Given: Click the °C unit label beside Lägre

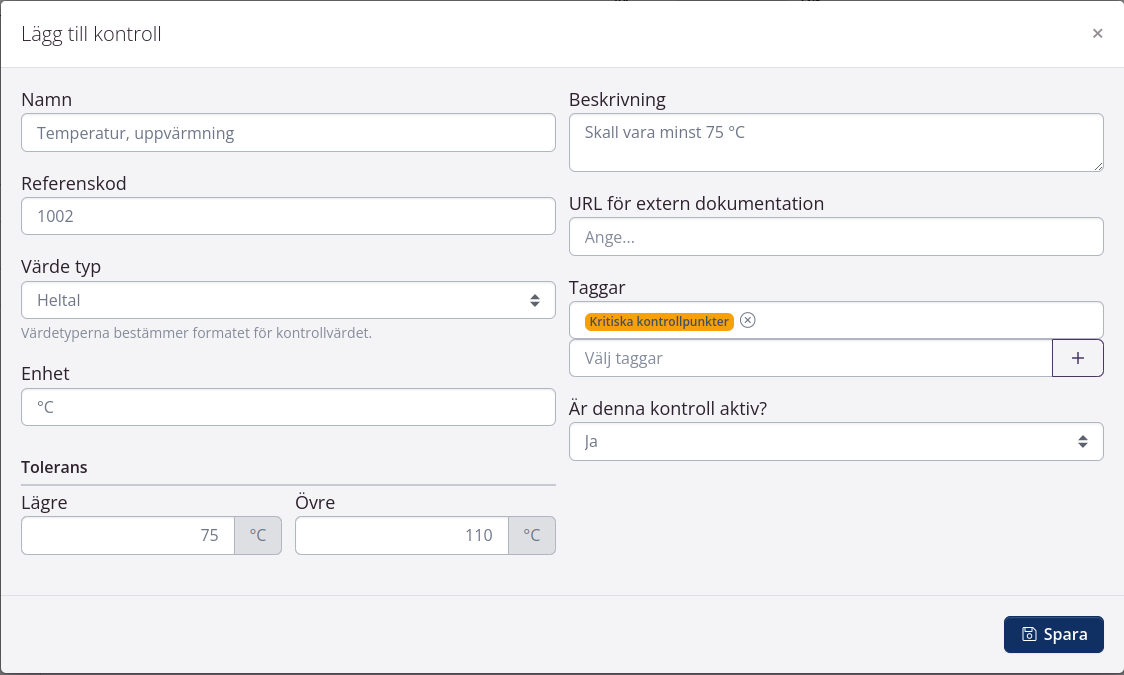Looking at the screenshot, I should click(258, 535).
